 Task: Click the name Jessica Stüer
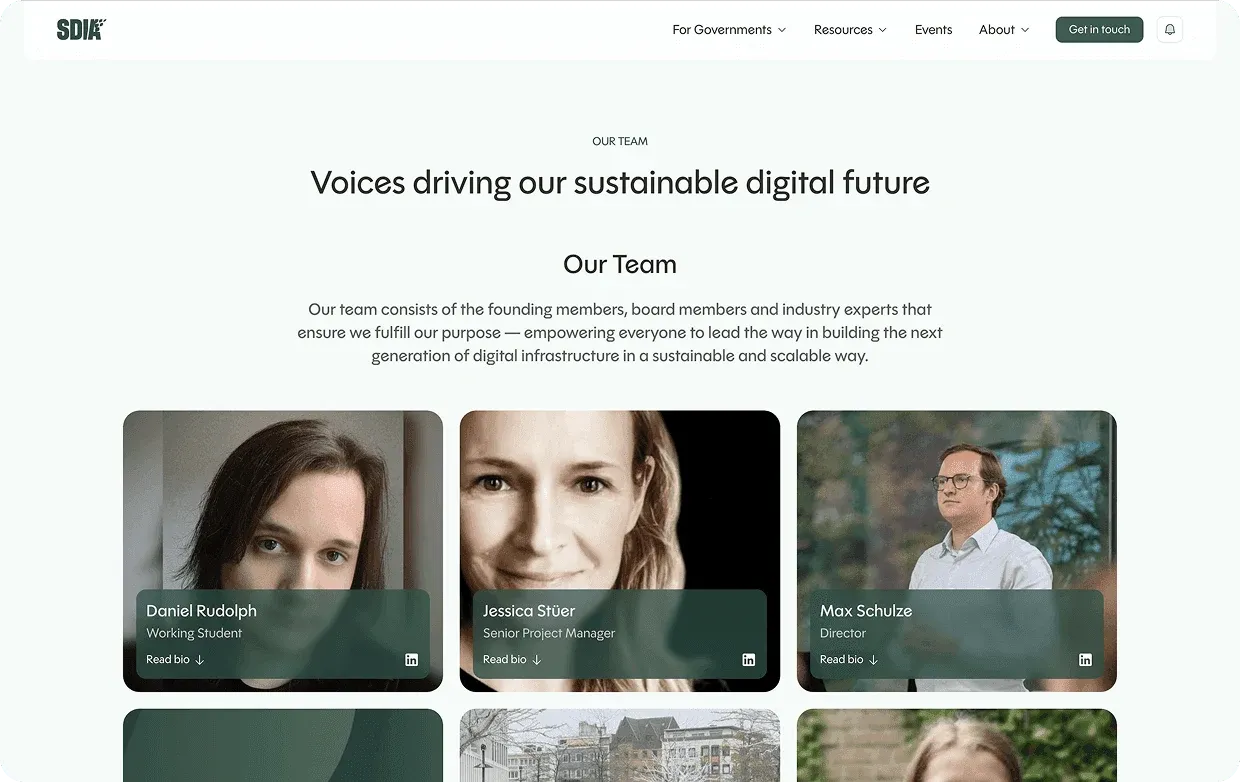click(529, 611)
